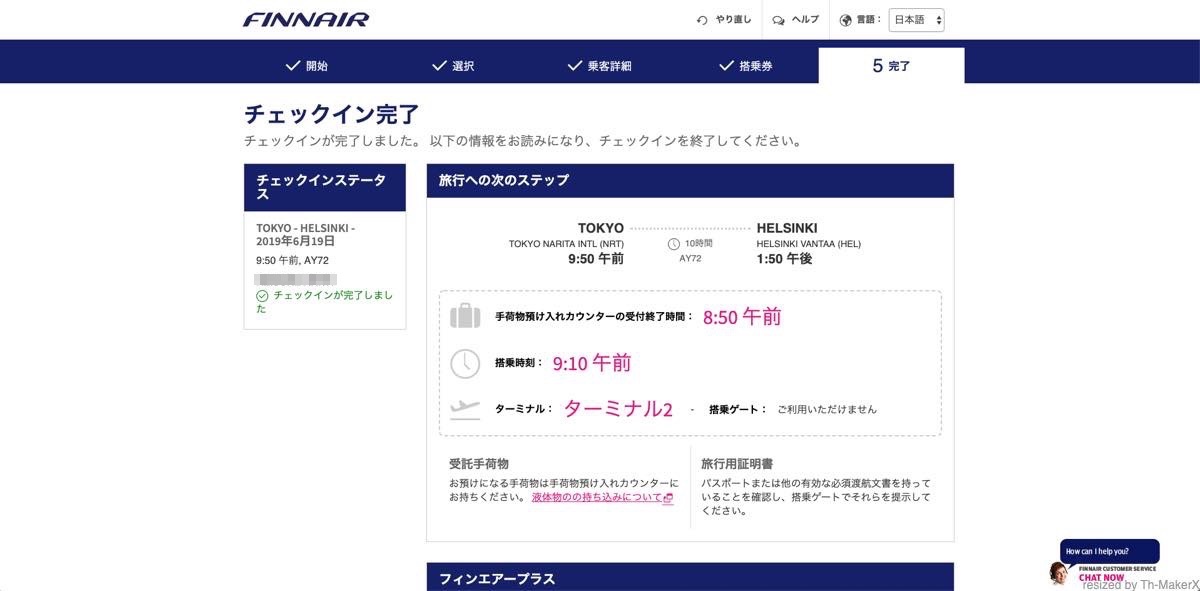
Task: Click the TOKYO NARITA INTL (NRT) text
Action: [566, 243]
